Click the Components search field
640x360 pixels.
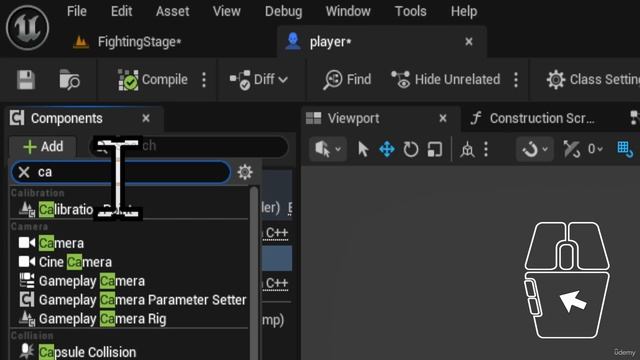click(189, 146)
